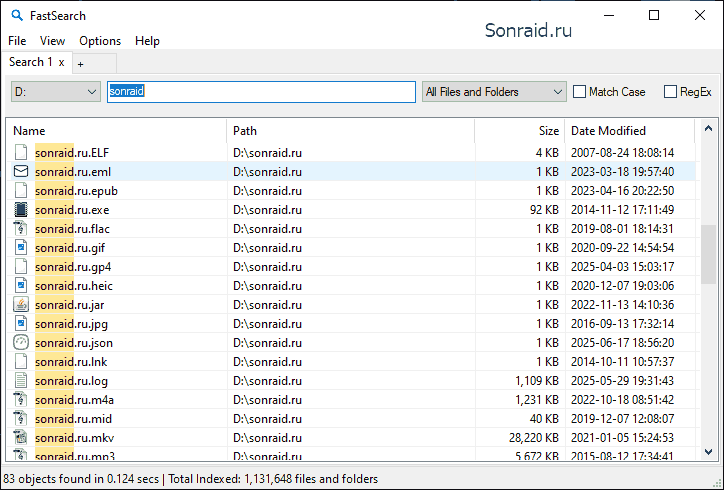
Task: Click the envelope icon of sonraid.ru.eml
Action: click(21, 171)
